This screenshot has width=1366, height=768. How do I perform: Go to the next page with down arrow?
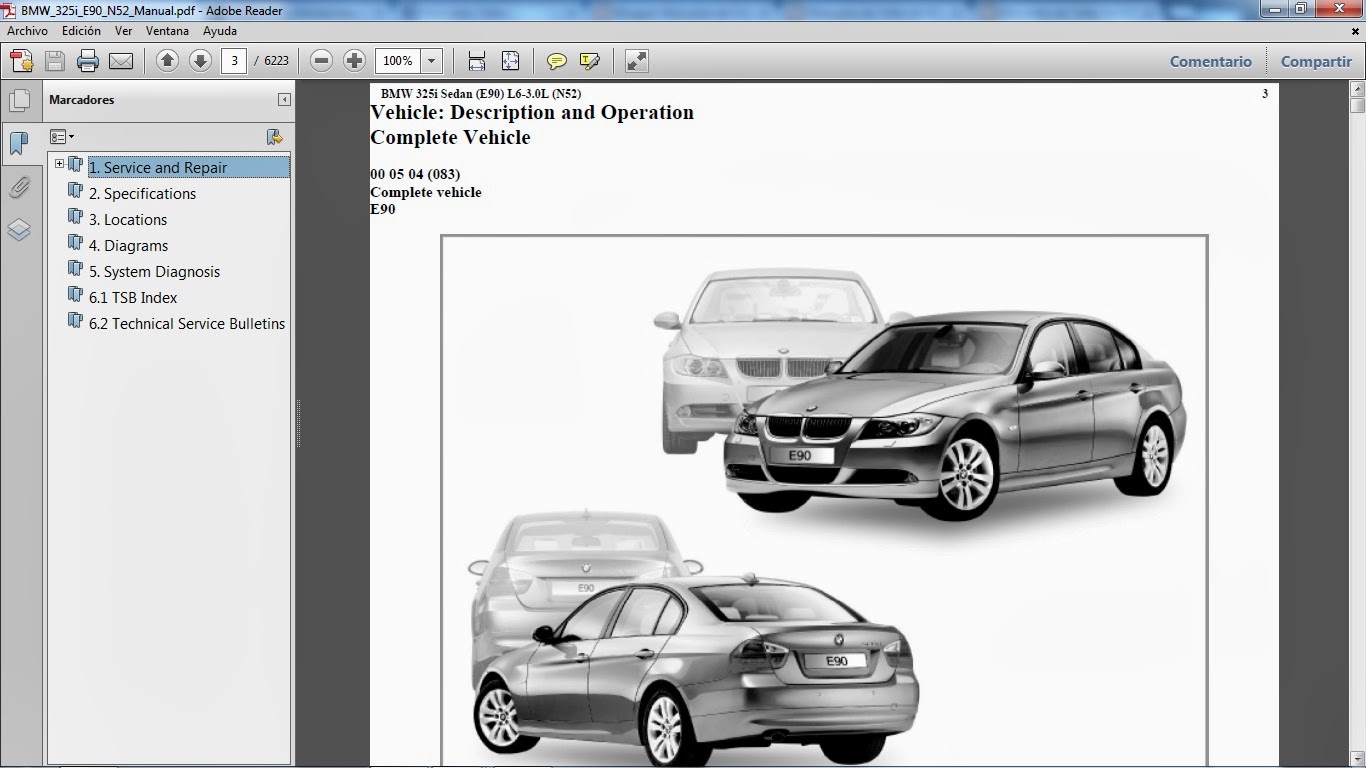tap(200, 61)
